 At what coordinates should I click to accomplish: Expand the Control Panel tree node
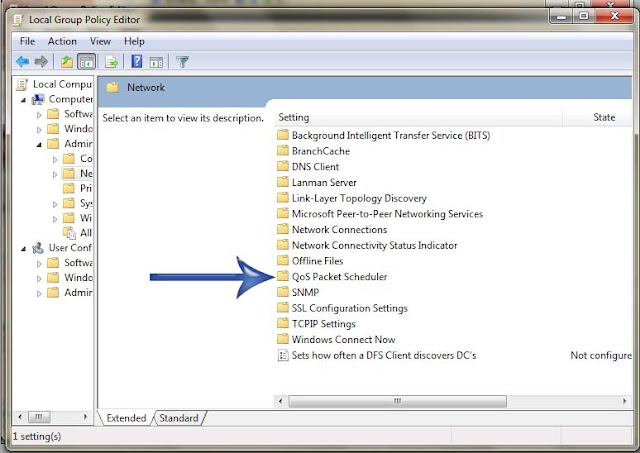coord(55,160)
